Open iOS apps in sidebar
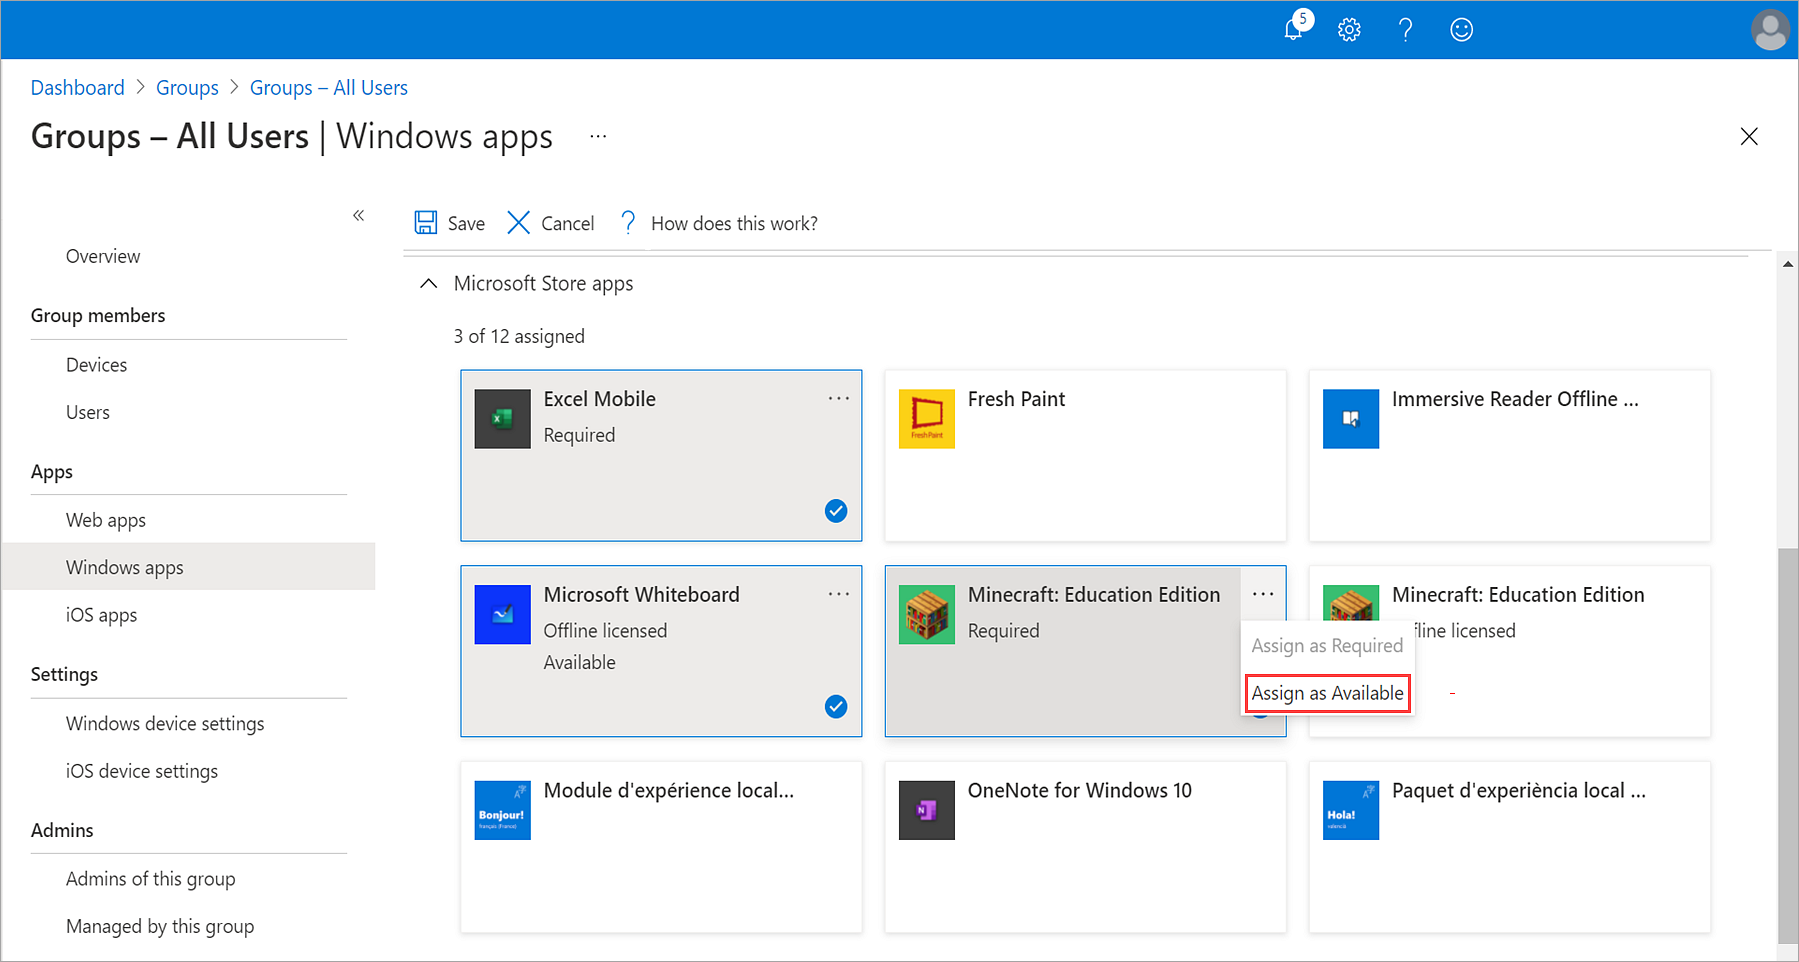The width and height of the screenshot is (1799, 962). (x=101, y=615)
